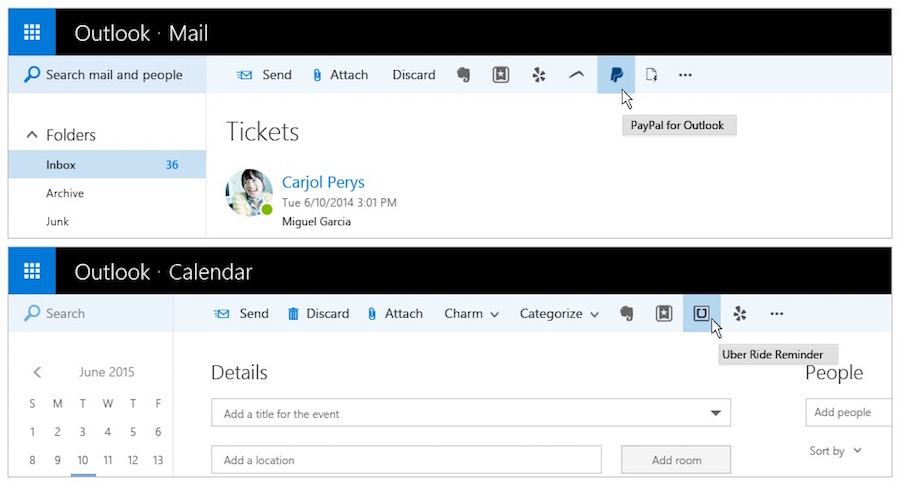
Task: Collapse the Folders section
Action: click(32, 135)
